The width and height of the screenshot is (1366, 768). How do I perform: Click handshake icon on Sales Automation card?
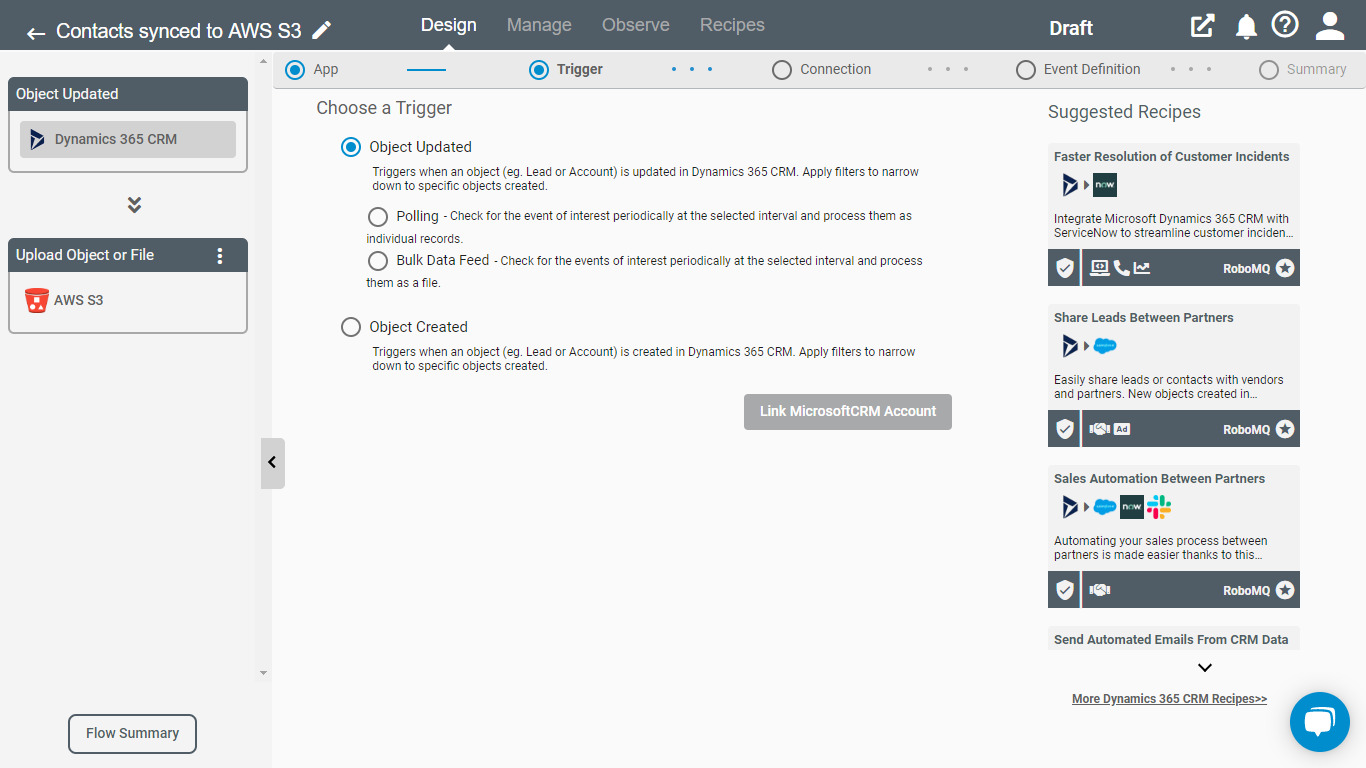[1100, 590]
